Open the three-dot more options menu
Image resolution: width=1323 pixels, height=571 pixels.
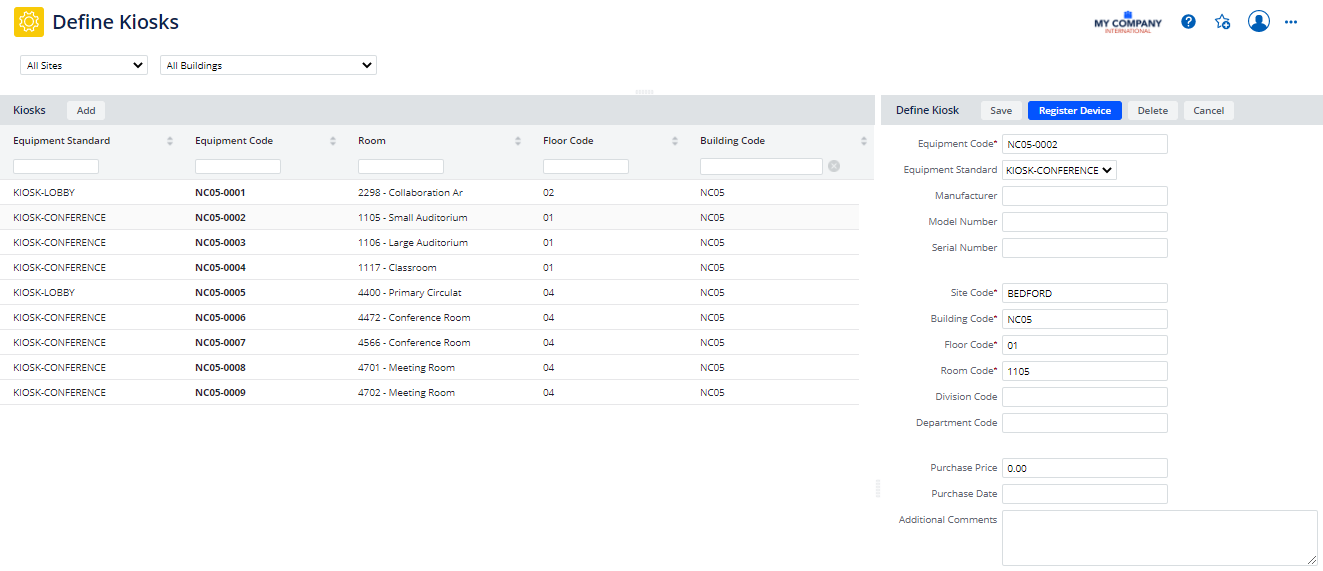click(x=1291, y=22)
